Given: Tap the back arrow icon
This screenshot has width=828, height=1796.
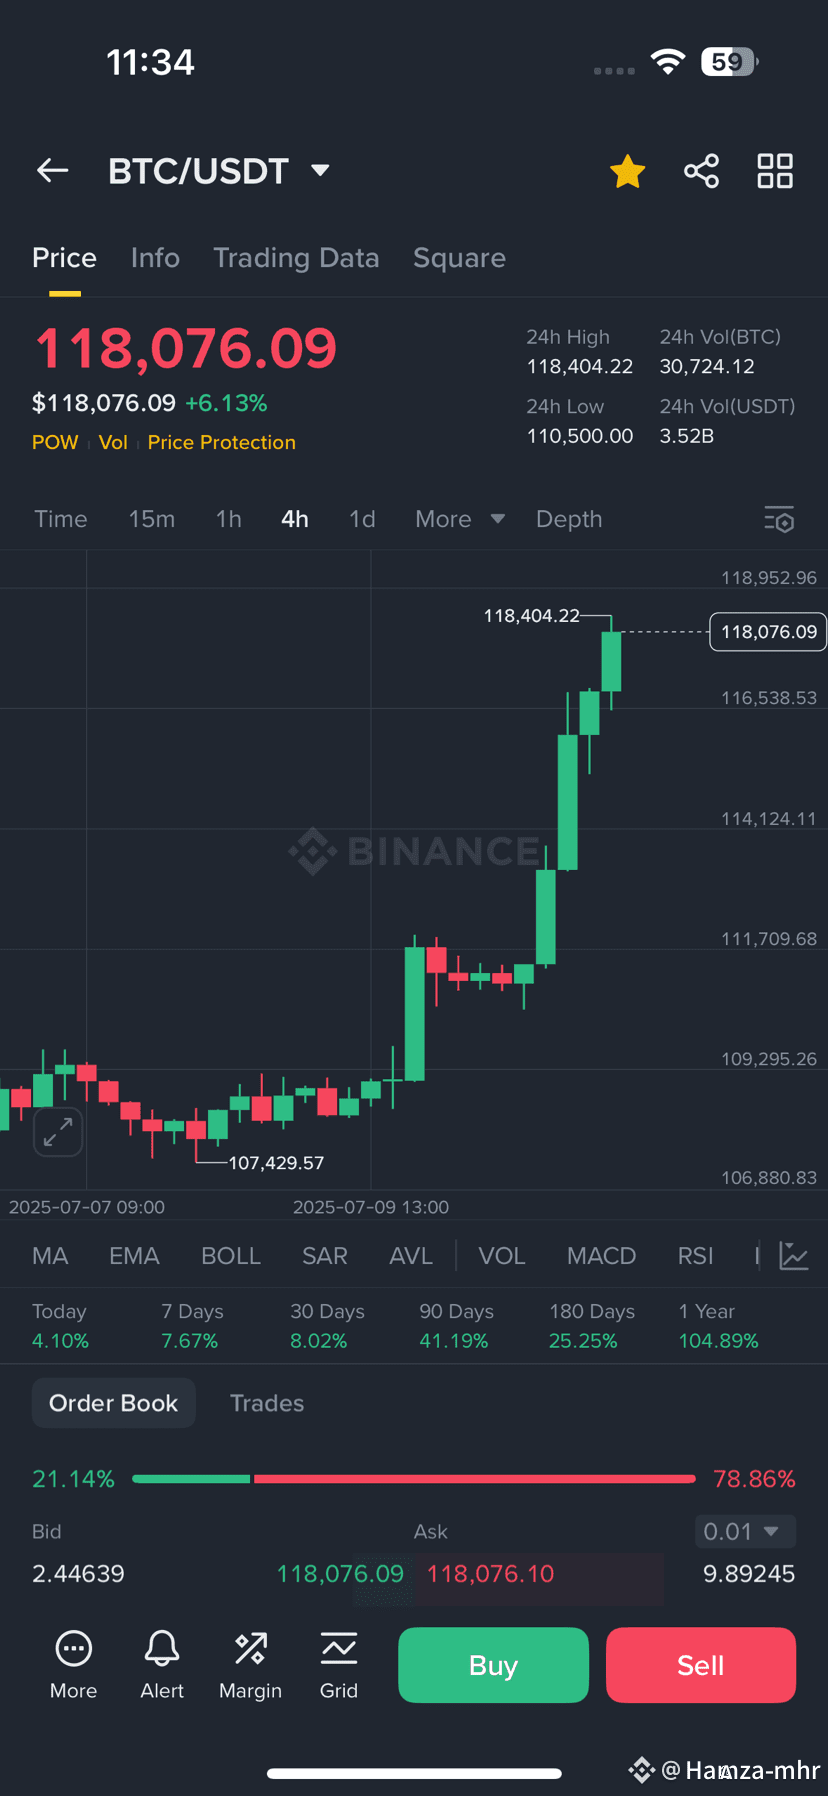Looking at the screenshot, I should click(53, 171).
